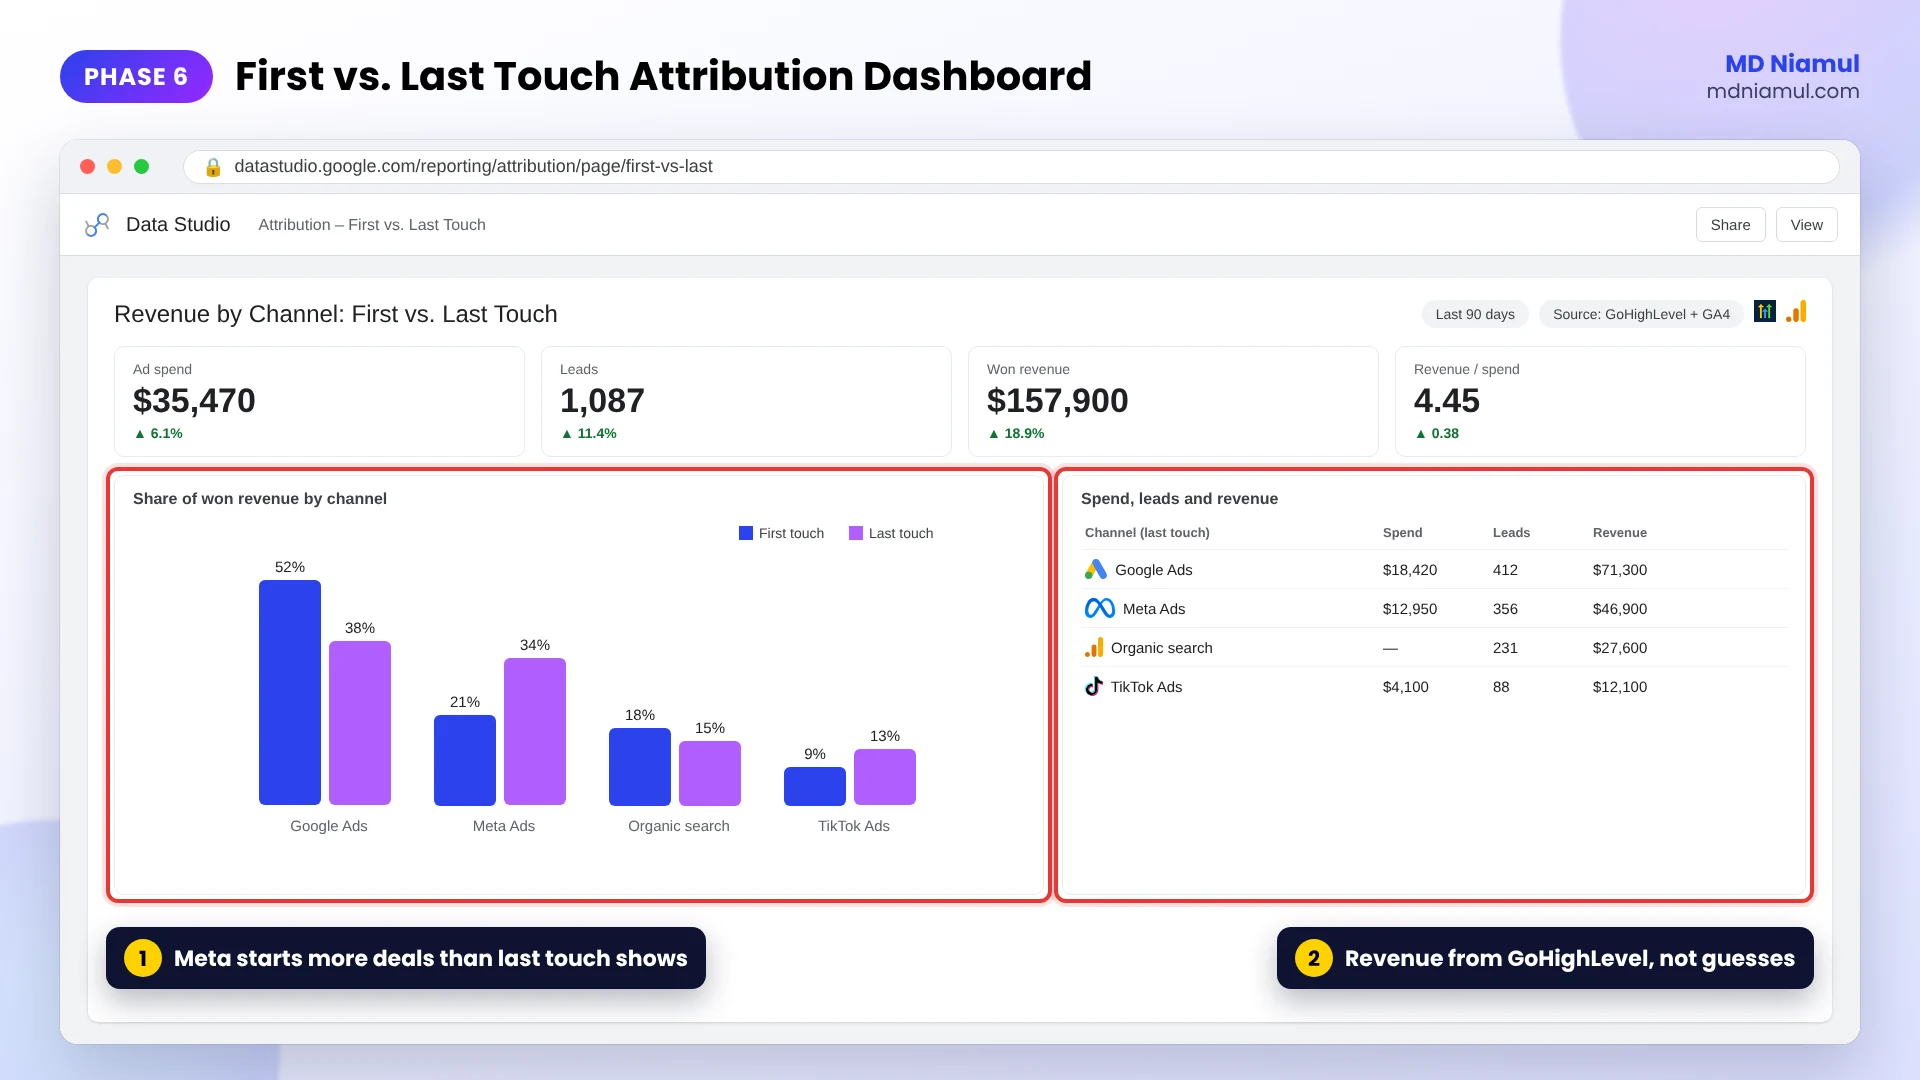The image size is (1920, 1080).
Task: Click the lock icon in address bar
Action: [x=213, y=167]
